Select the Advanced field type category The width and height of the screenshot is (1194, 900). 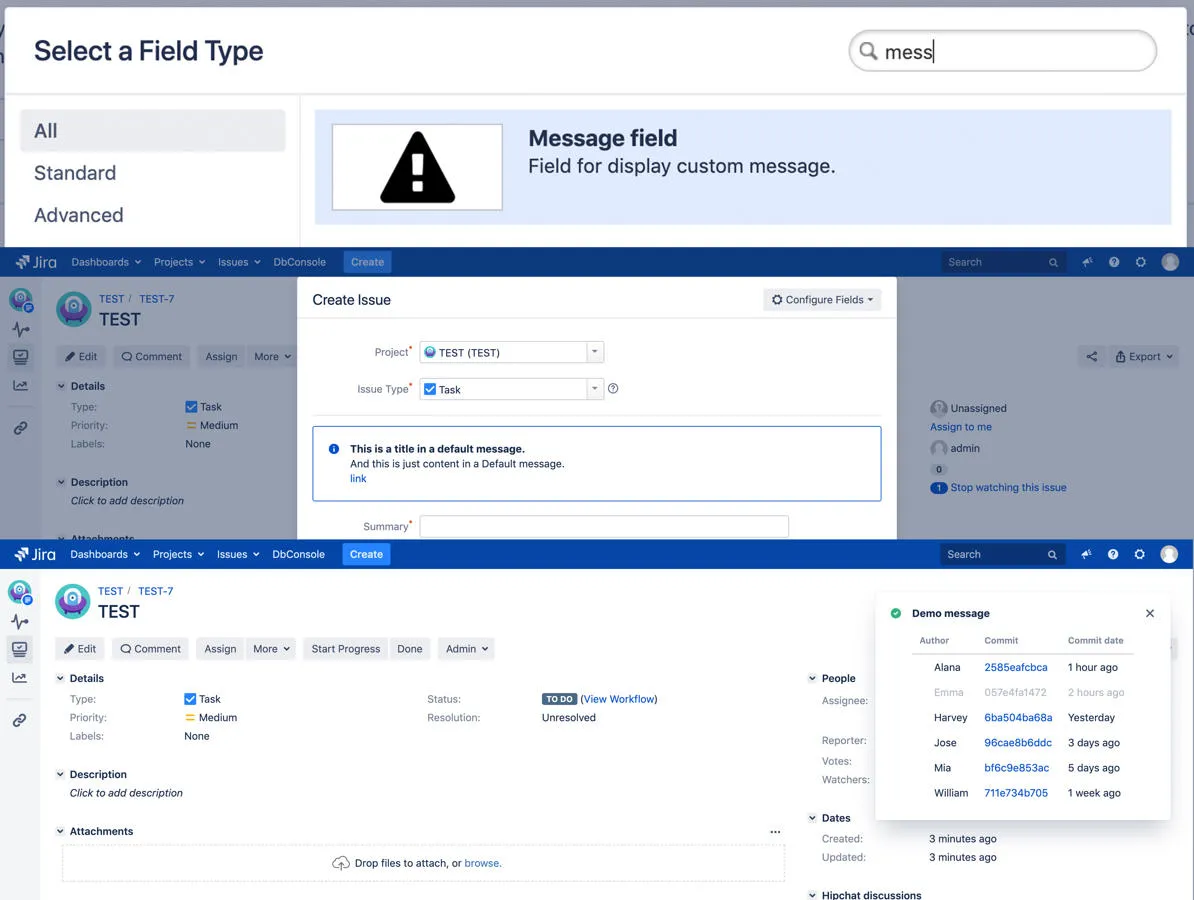click(x=78, y=215)
